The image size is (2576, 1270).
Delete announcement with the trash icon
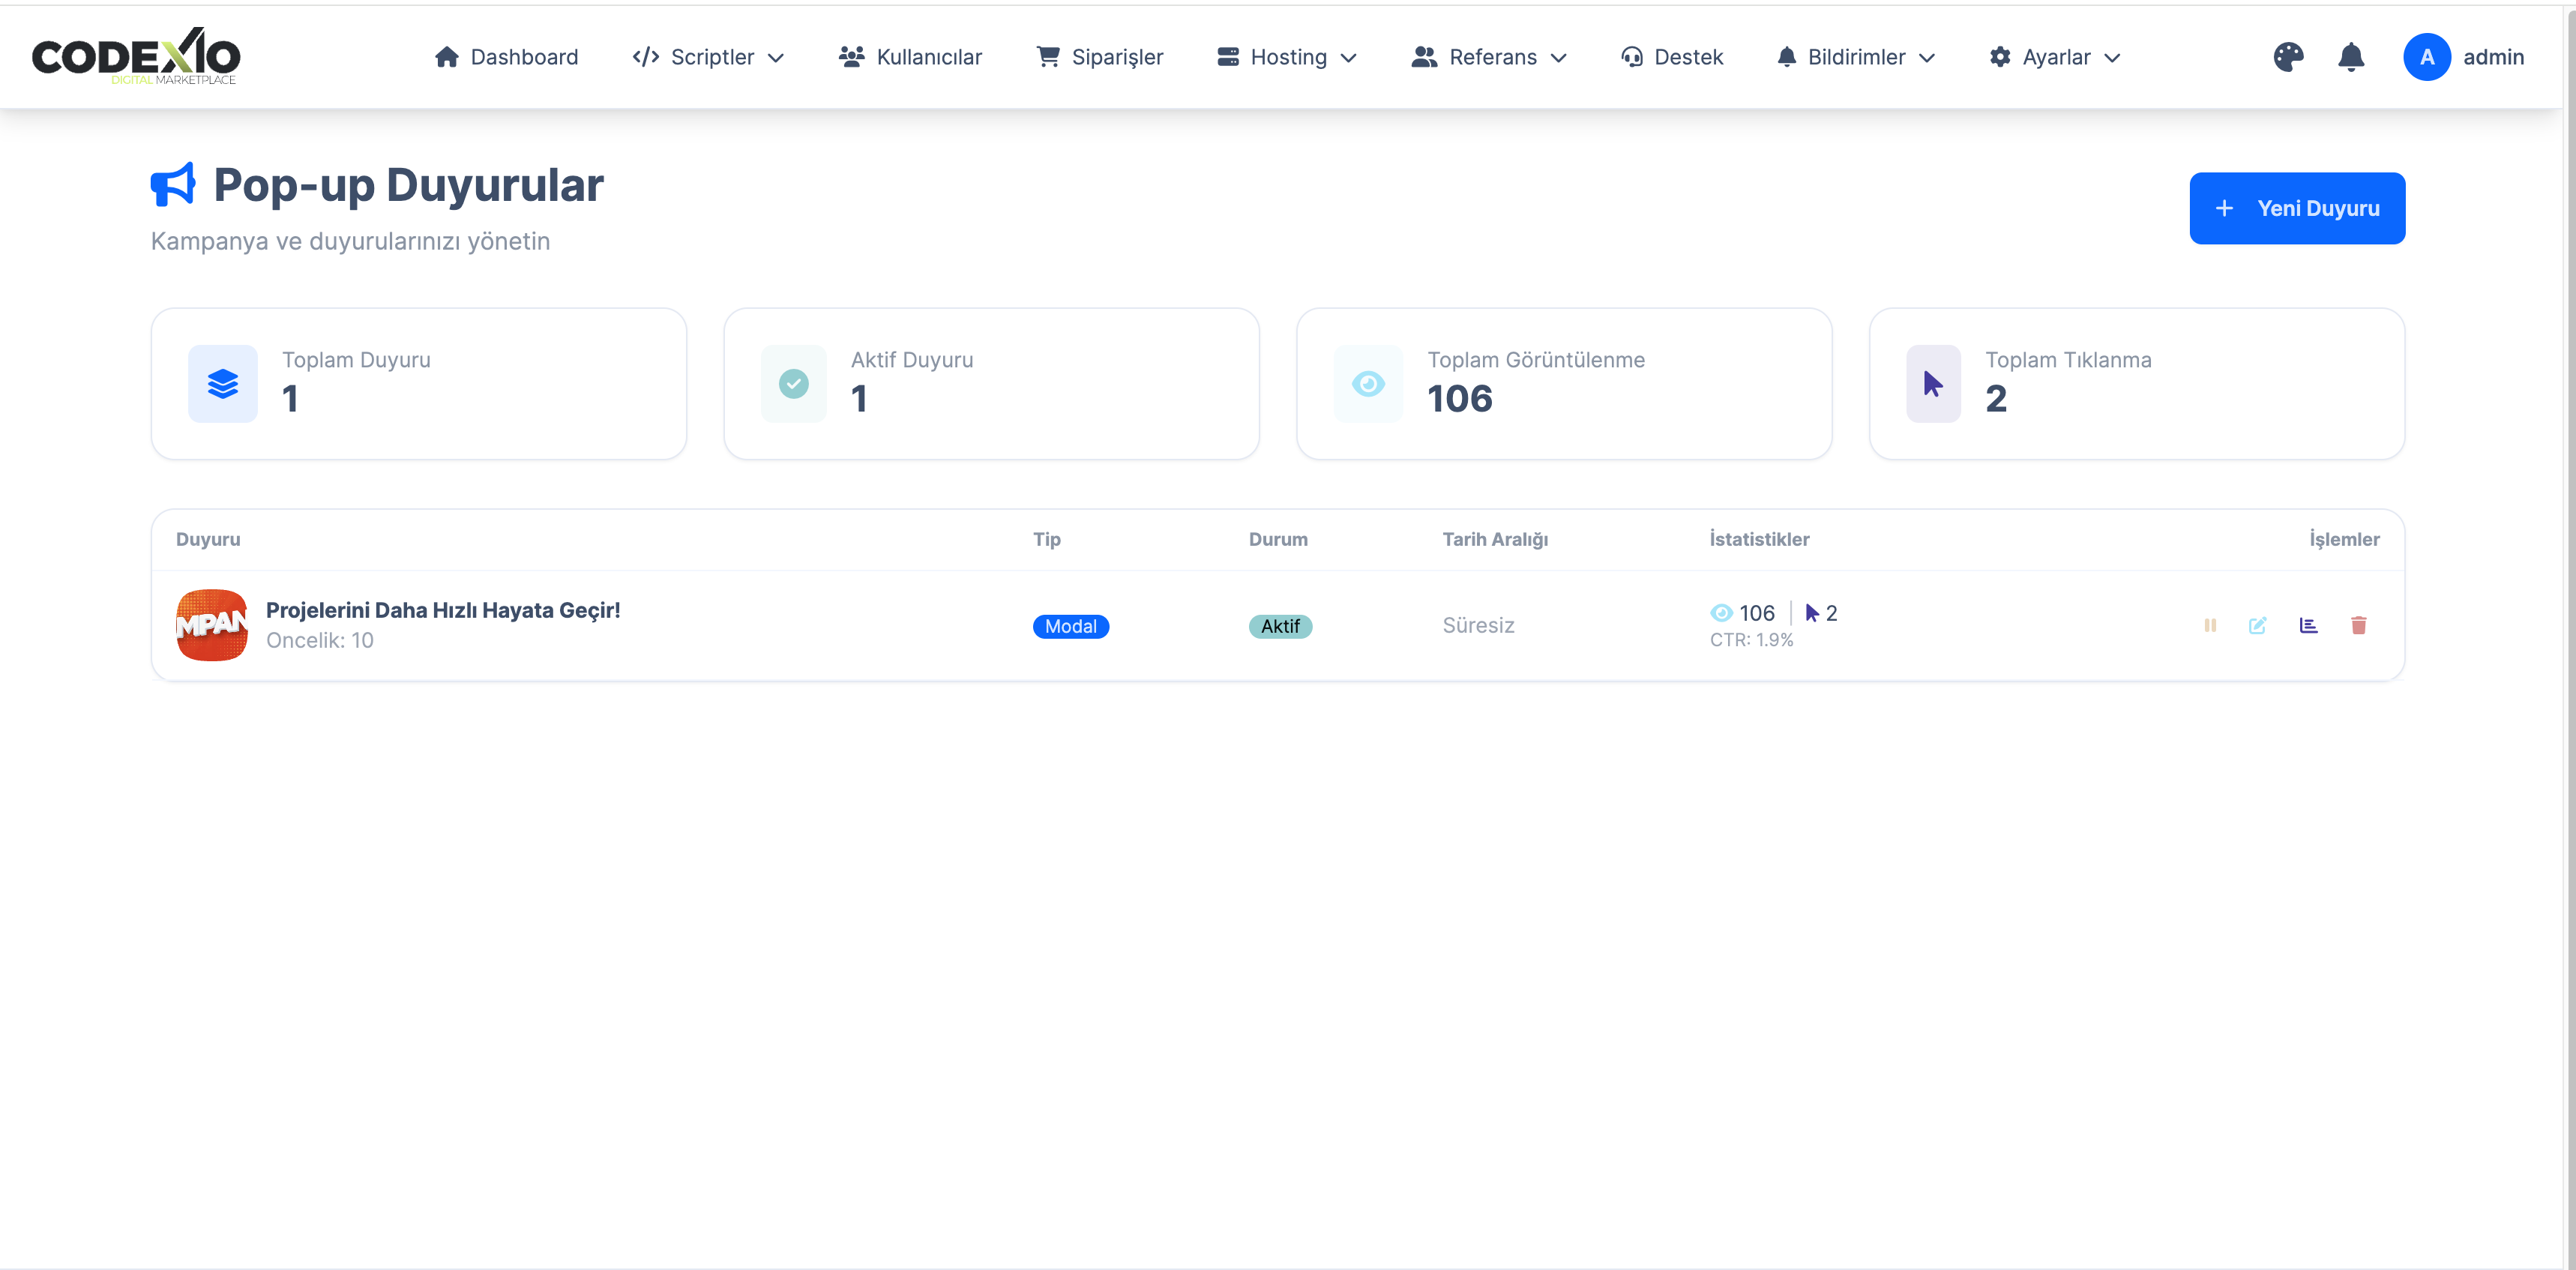click(2358, 625)
